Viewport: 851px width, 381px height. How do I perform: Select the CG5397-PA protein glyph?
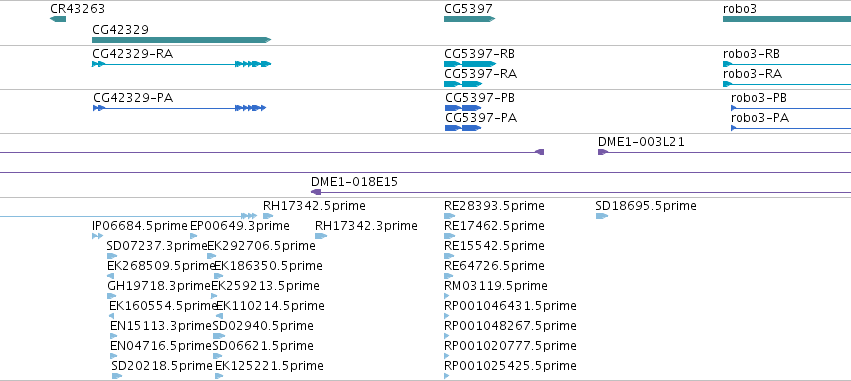pos(463,128)
